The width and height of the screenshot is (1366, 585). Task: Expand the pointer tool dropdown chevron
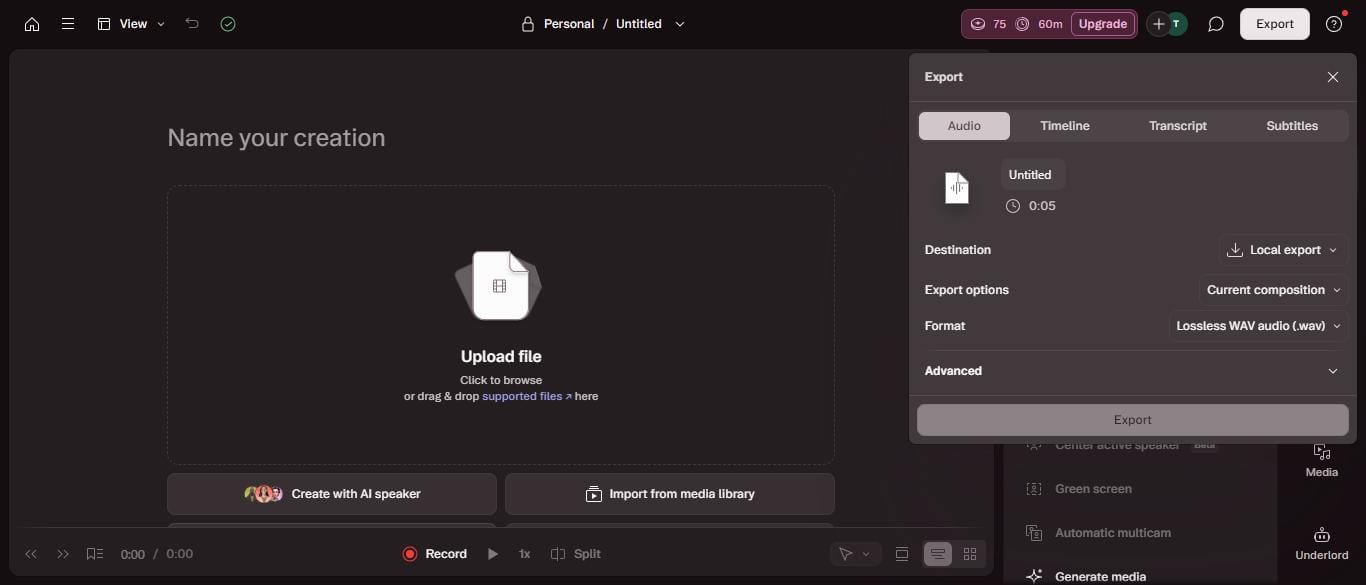(x=866, y=554)
